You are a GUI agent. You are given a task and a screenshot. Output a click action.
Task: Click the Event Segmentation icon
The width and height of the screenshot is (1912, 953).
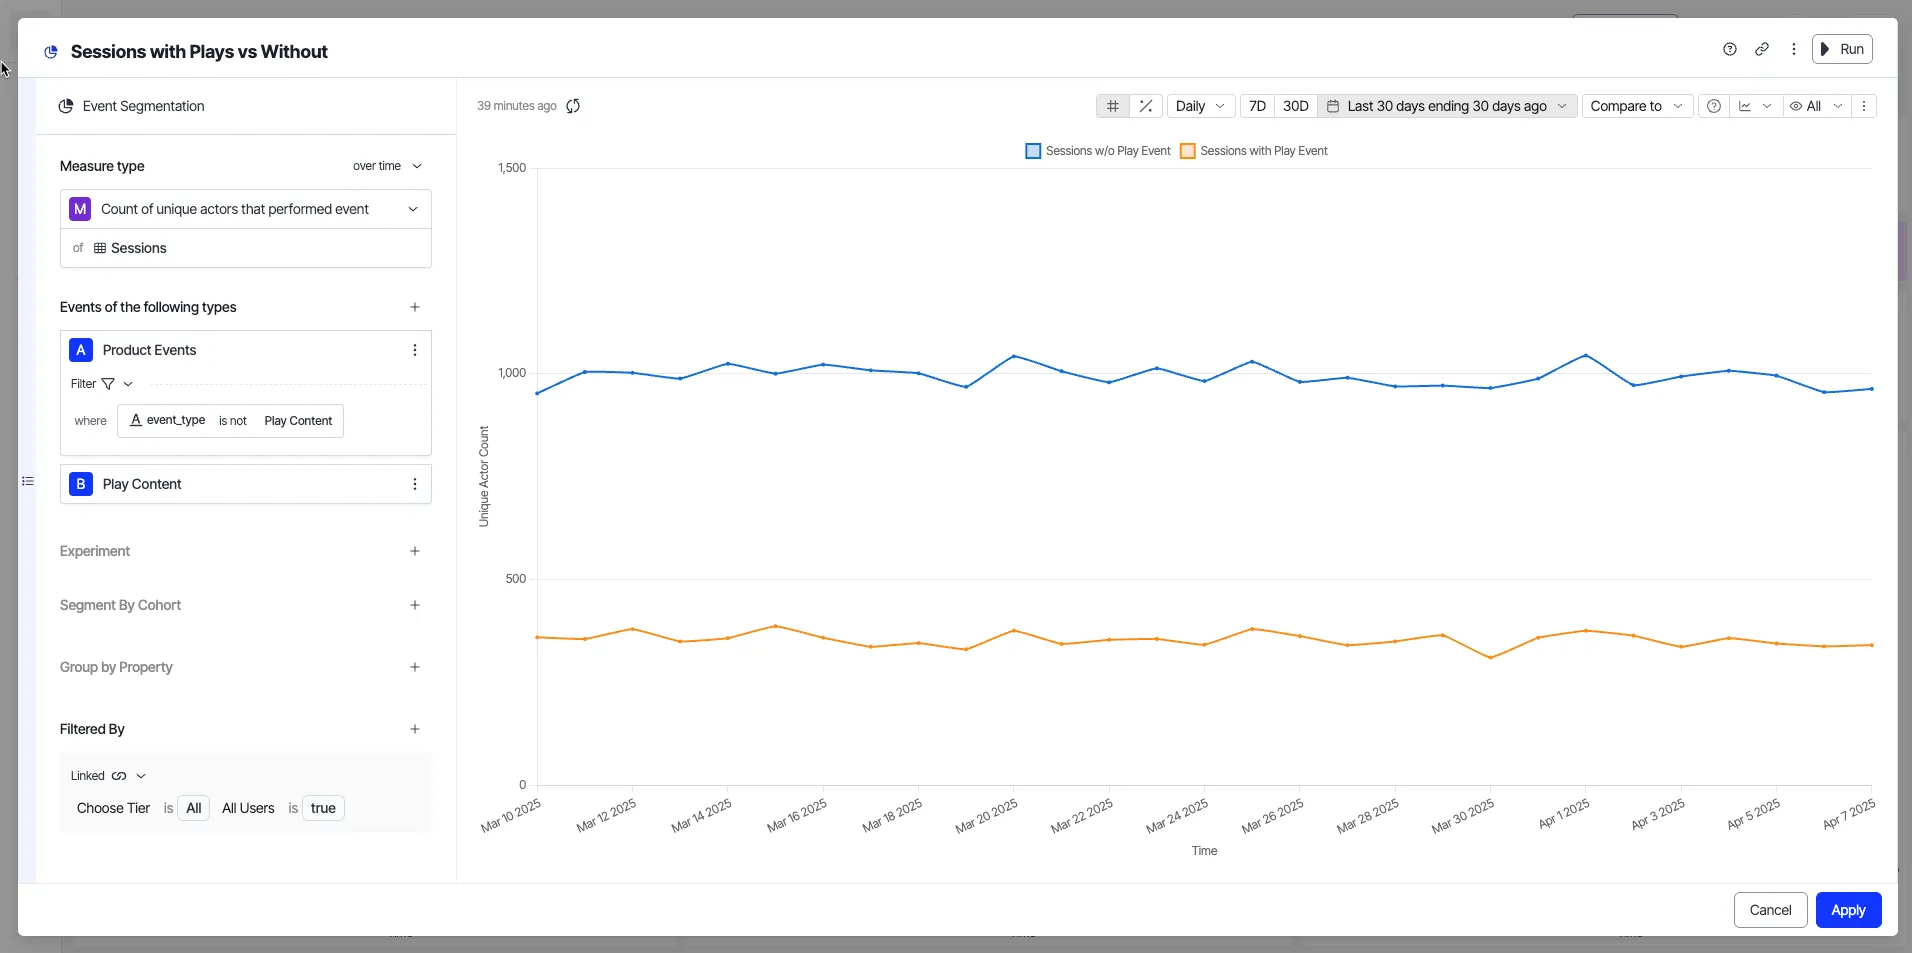click(x=66, y=106)
